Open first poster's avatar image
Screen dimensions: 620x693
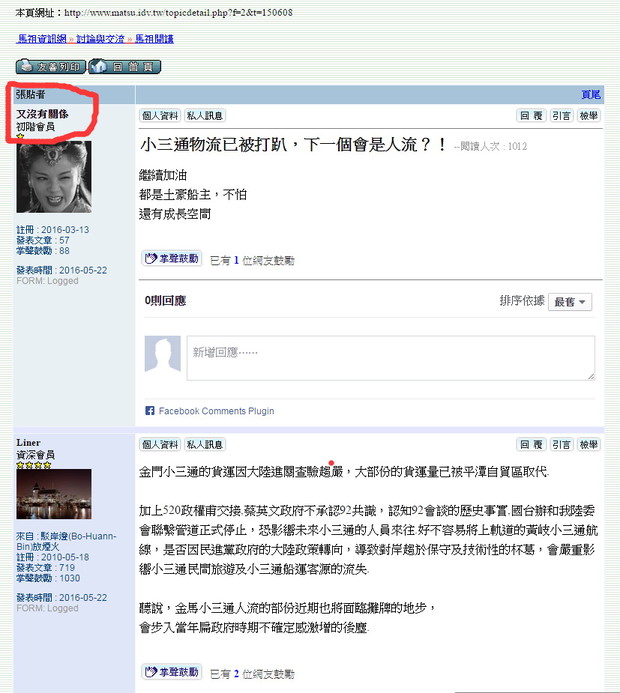click(x=54, y=177)
